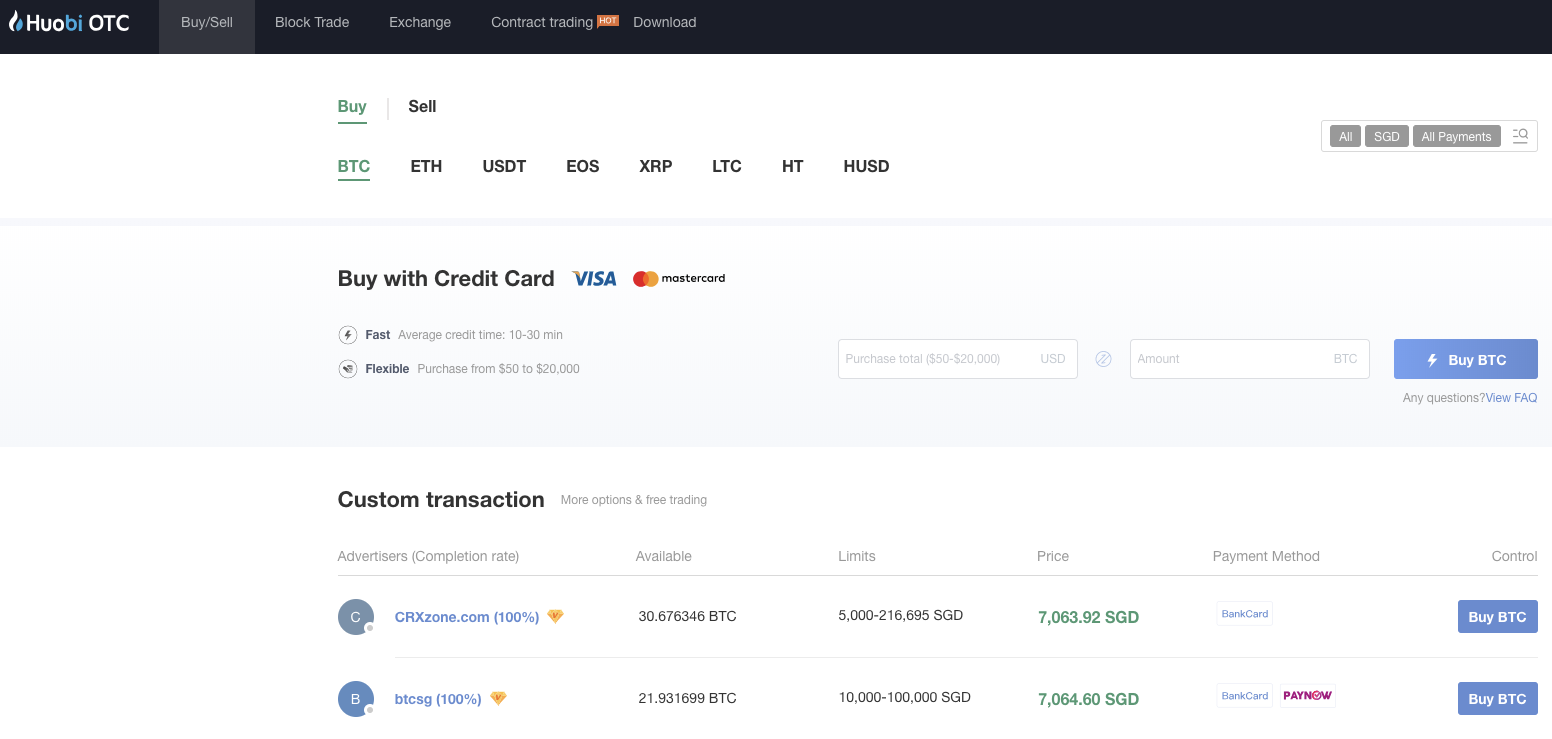Image resolution: width=1552 pixels, height=739 pixels.
Task: Click the 10,000-100,000 SGD limits value
Action: coord(905,698)
